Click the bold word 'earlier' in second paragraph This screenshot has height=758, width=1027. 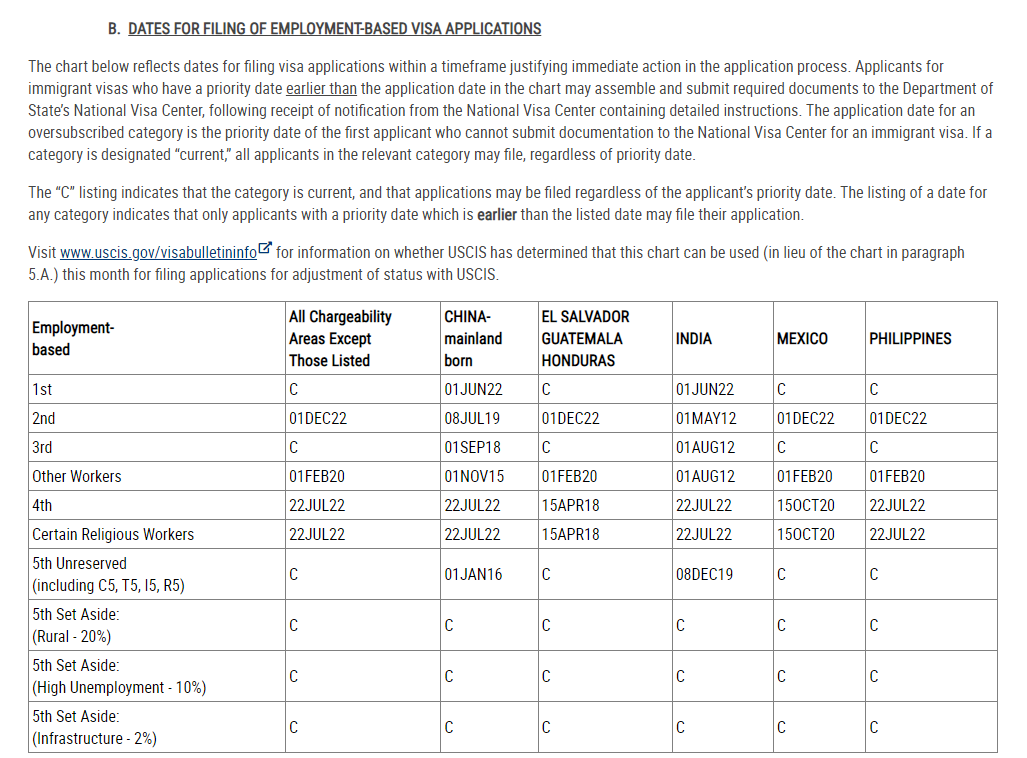[497, 214]
